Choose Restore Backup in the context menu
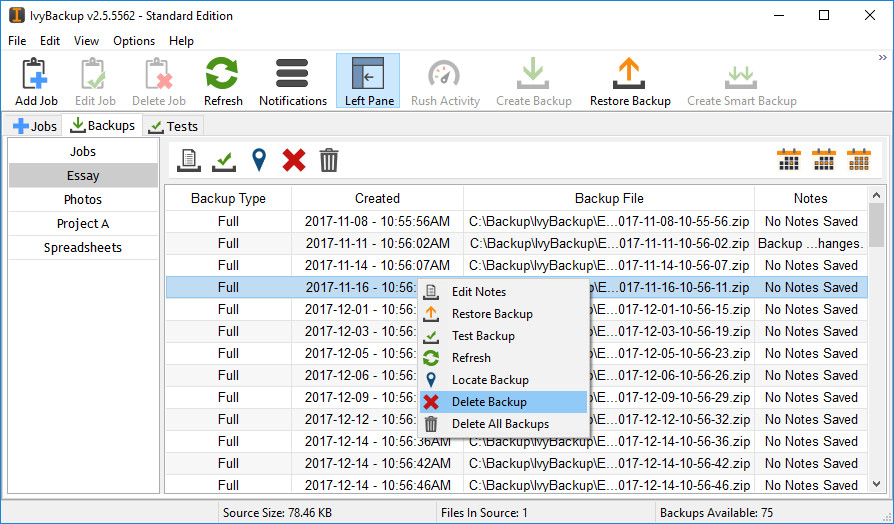The width and height of the screenshot is (894, 524). pos(503,314)
